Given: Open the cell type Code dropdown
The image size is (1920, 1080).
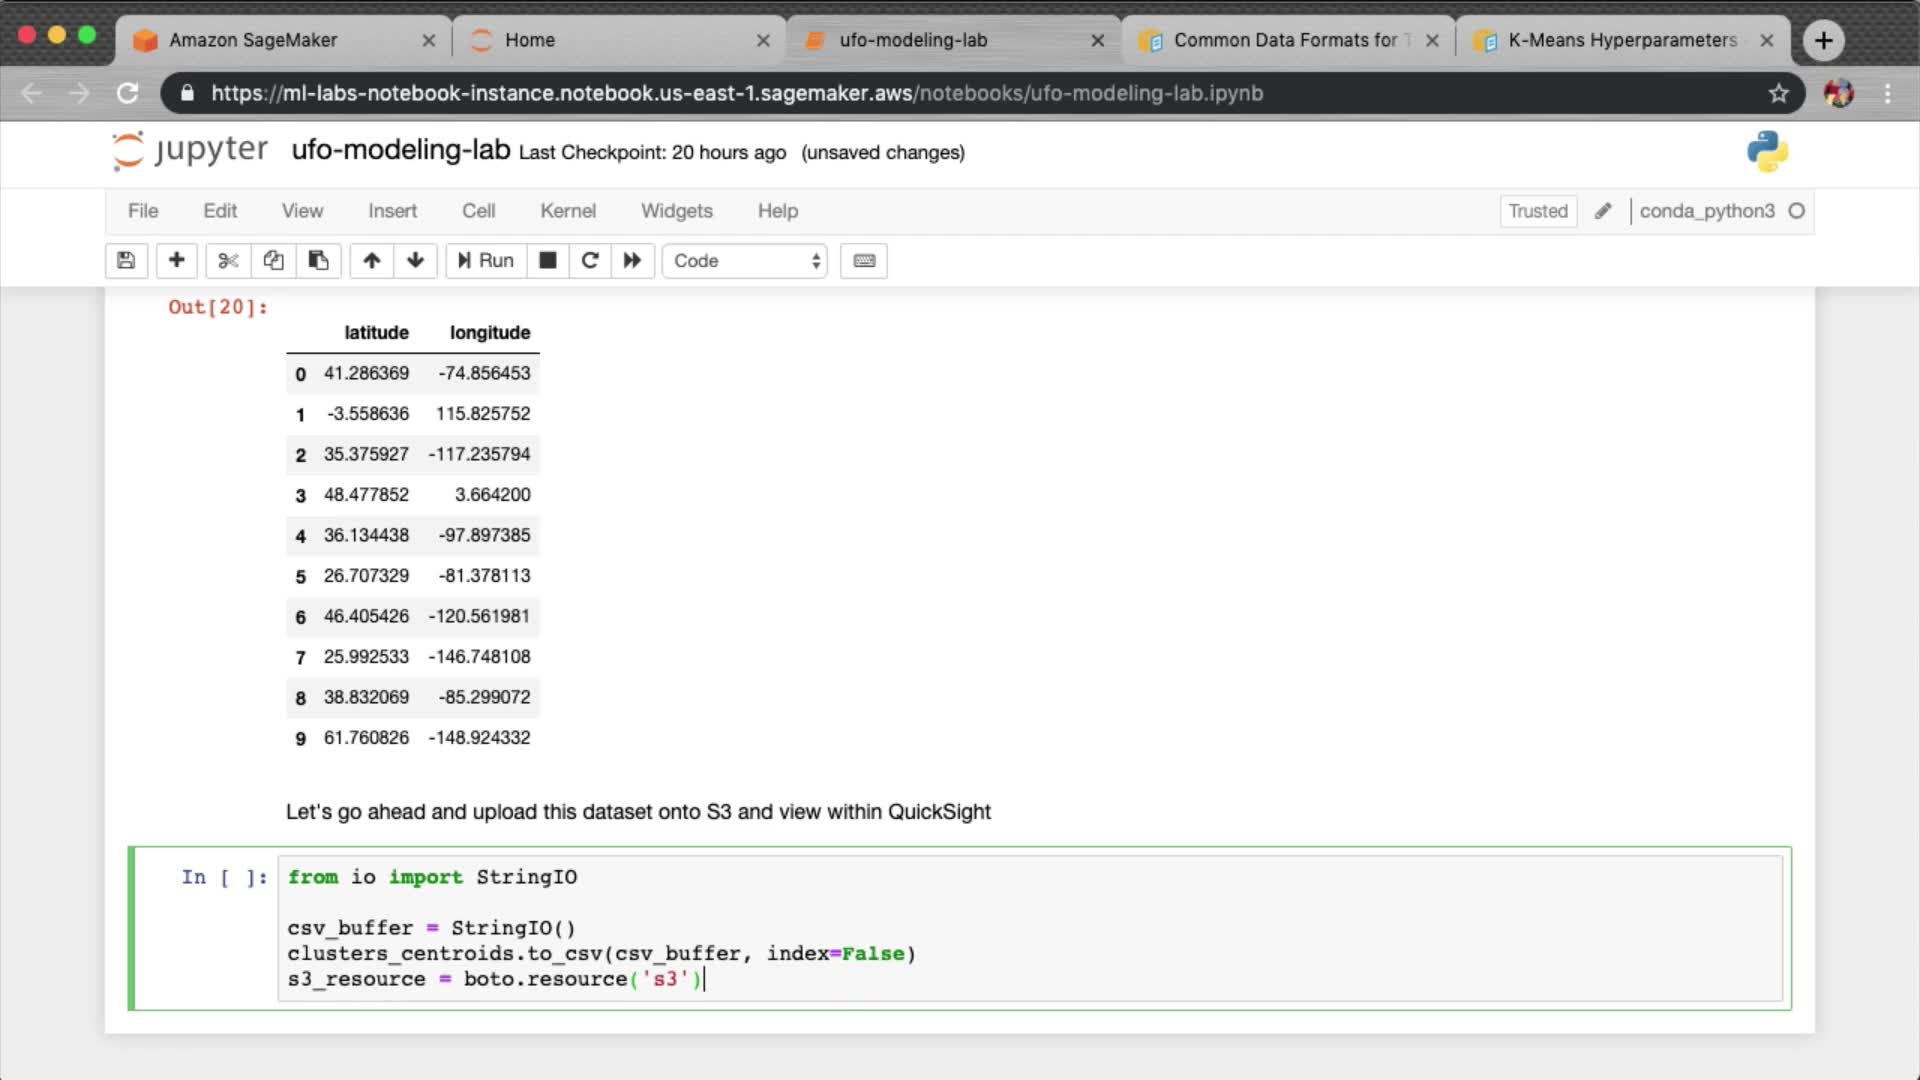Looking at the screenshot, I should coord(745,261).
